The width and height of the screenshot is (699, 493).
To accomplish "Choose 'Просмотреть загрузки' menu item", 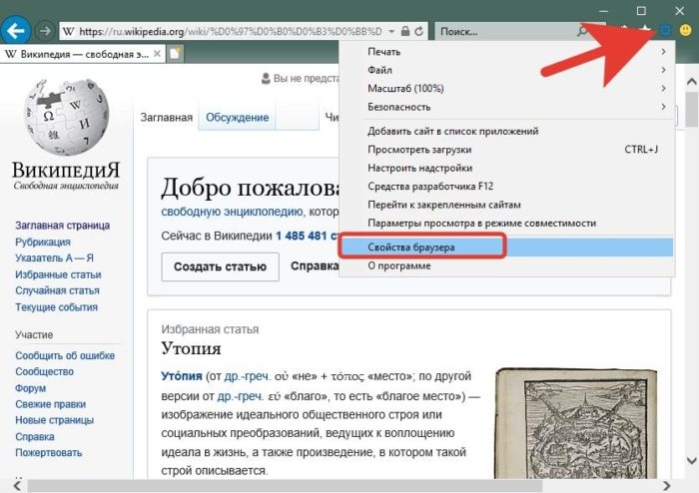I will (507, 149).
